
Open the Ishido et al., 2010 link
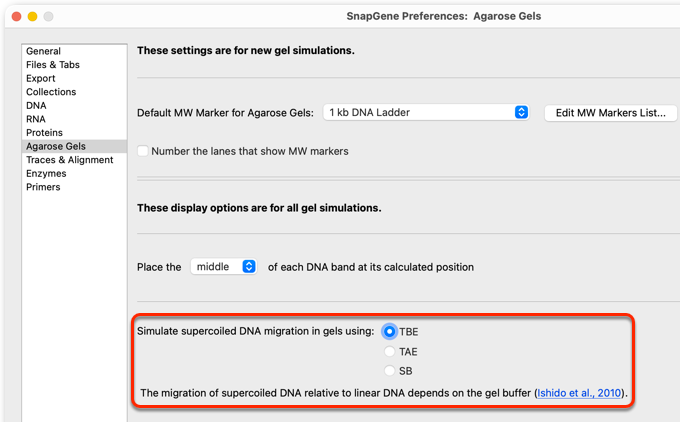[x=579, y=393]
